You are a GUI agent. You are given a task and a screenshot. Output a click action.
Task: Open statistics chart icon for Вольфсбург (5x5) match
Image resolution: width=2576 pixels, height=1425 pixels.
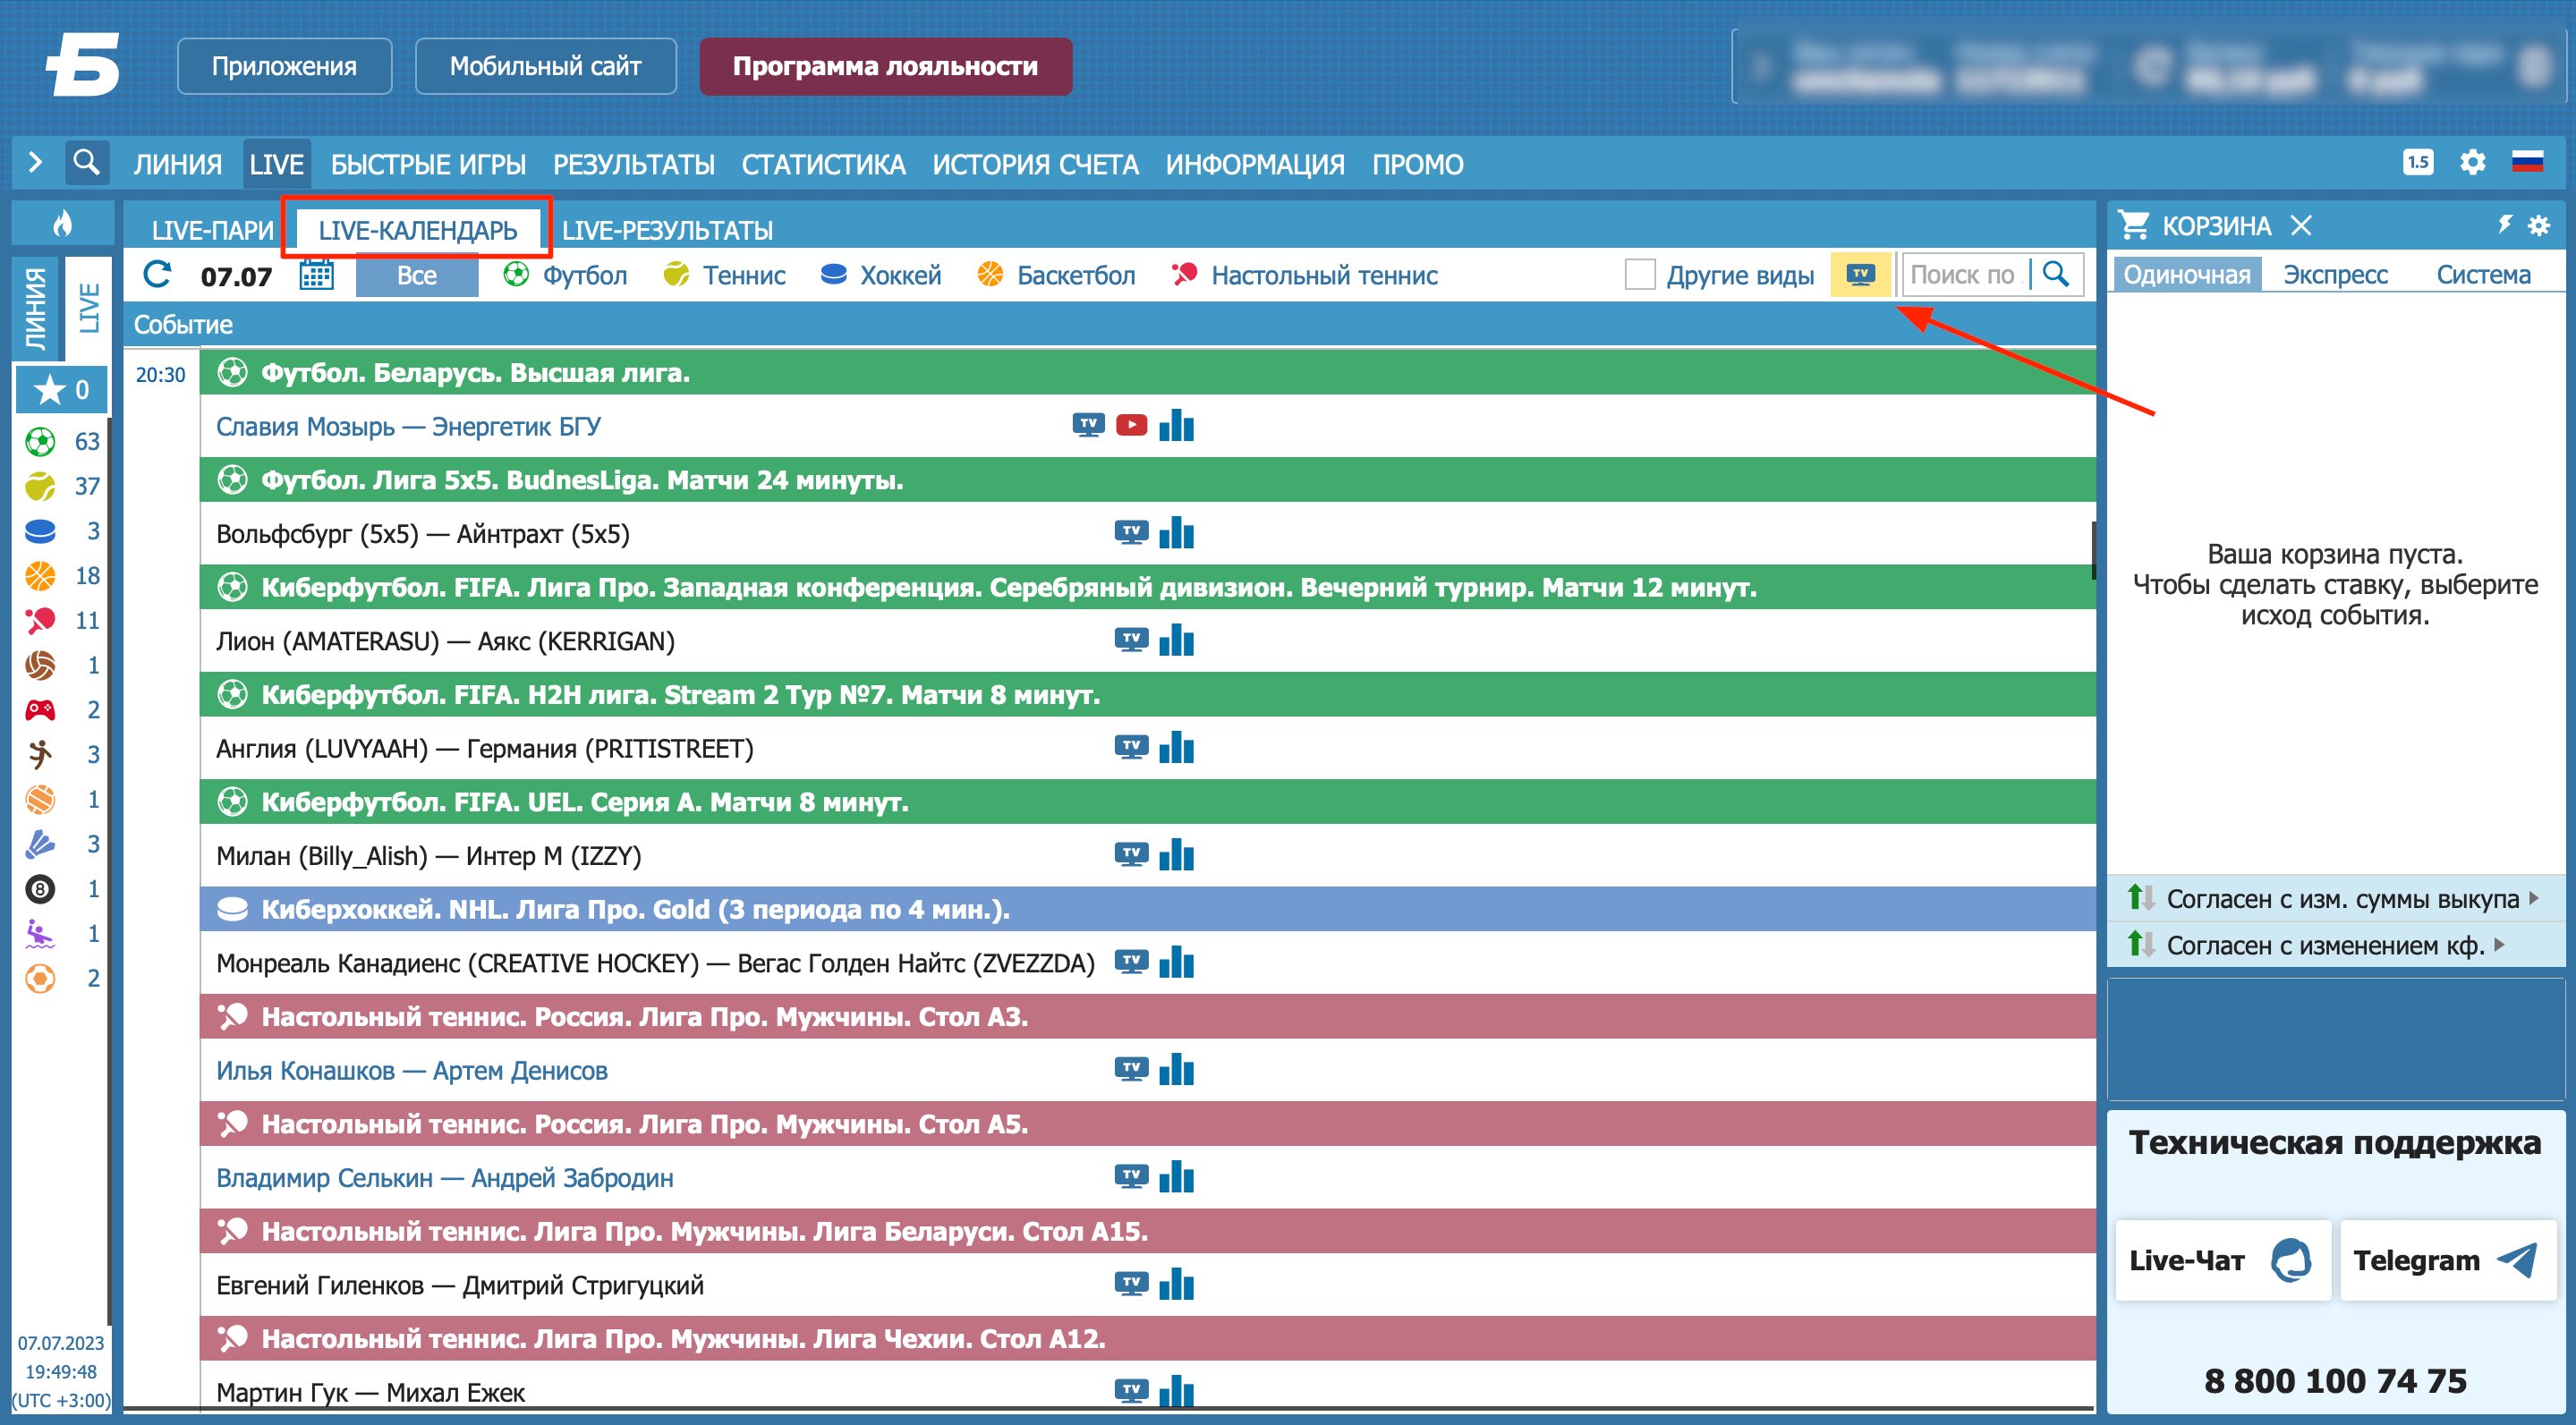point(1176,533)
